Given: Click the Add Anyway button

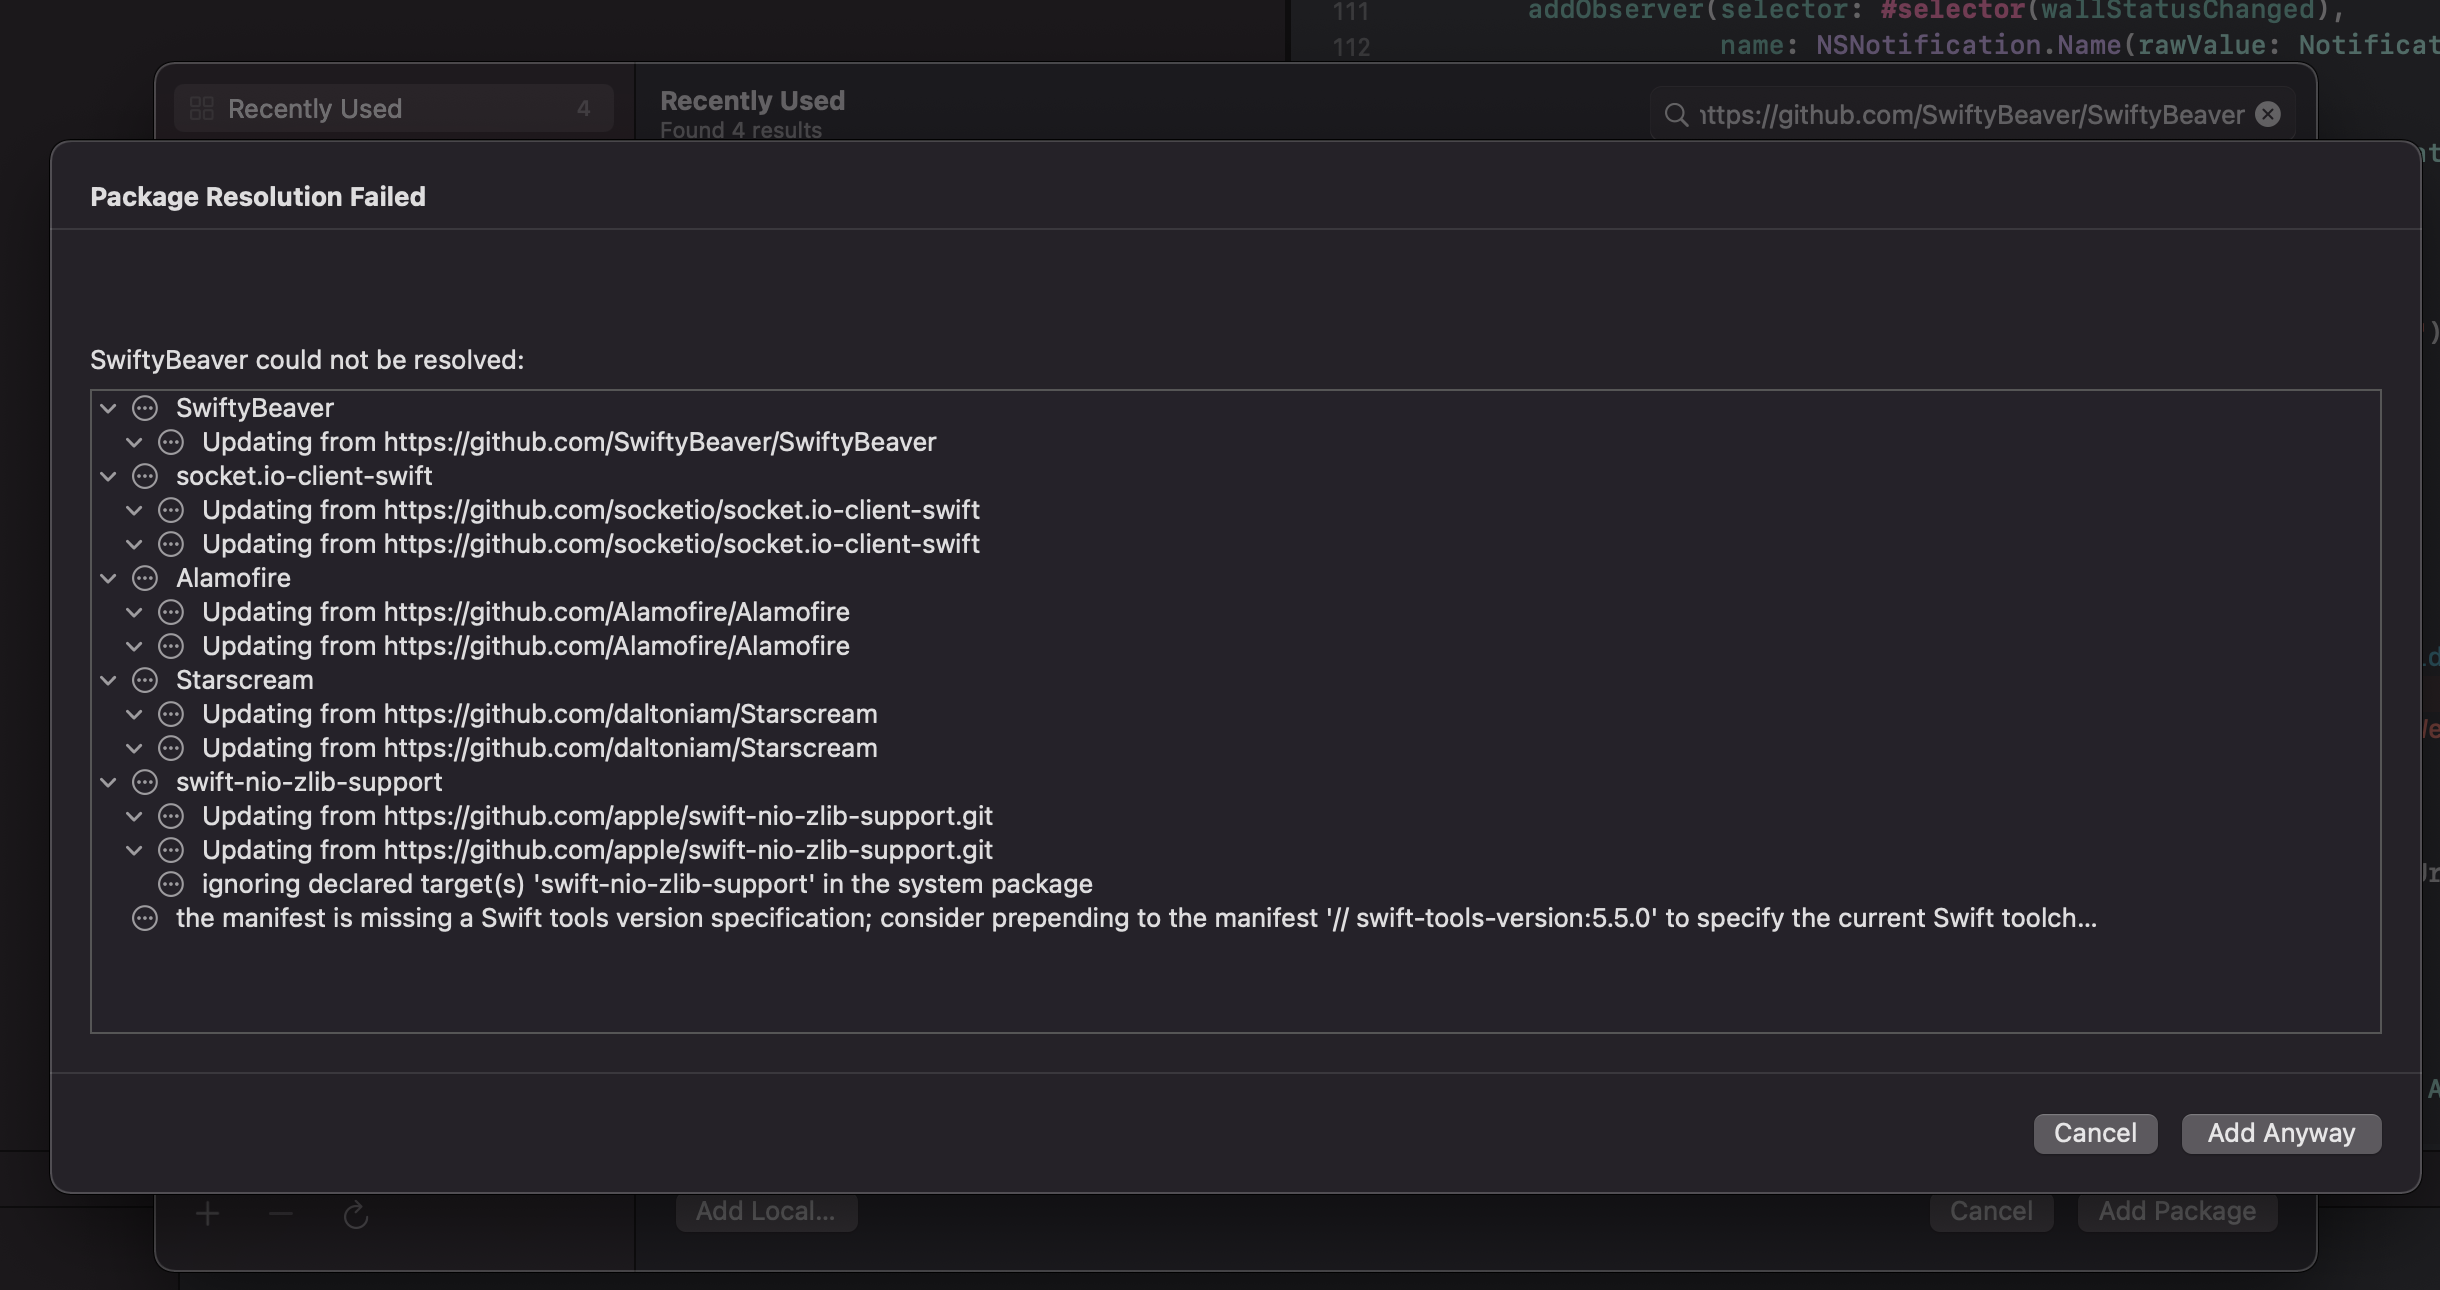Looking at the screenshot, I should (x=2280, y=1133).
